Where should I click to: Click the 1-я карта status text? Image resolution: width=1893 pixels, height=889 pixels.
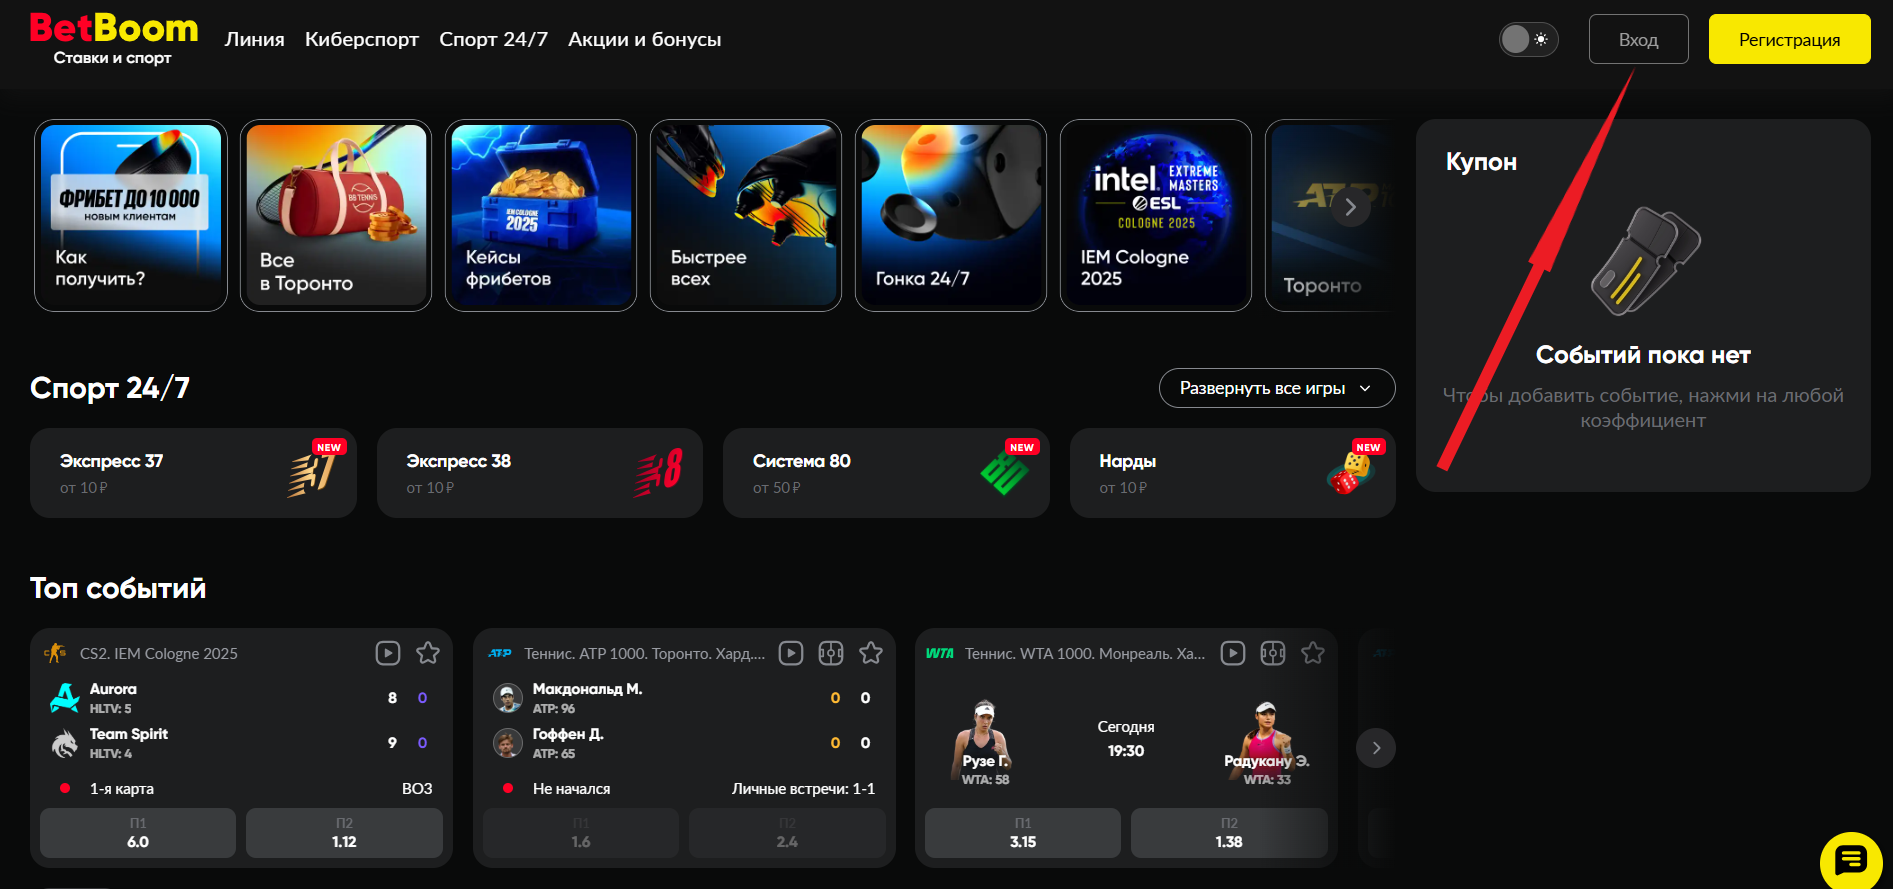pyautogui.click(x=122, y=788)
